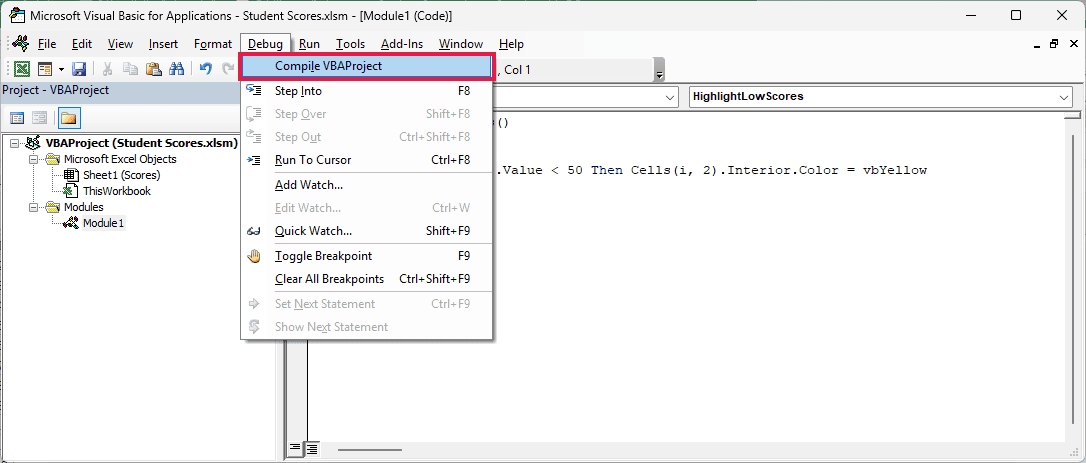Open the Help menu
Image resolution: width=1086 pixels, height=463 pixels.
click(x=511, y=44)
